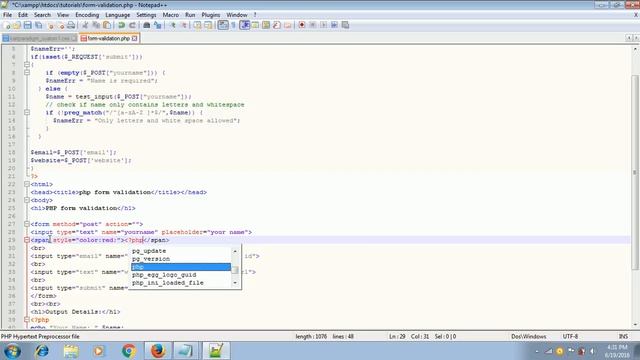Click the editor vertical scrollbar thumb
Image resolution: width=640 pixels, height=360 pixels.
coord(635,172)
